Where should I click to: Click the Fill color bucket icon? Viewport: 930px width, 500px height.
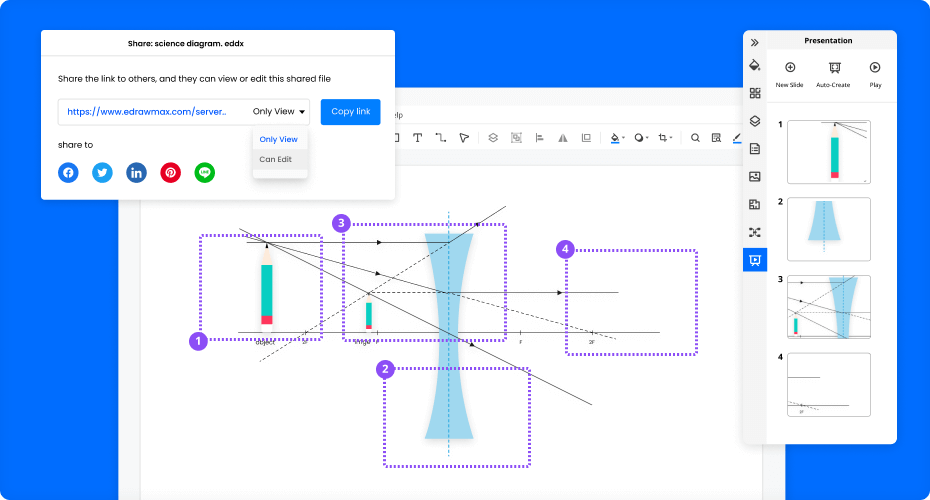click(614, 138)
